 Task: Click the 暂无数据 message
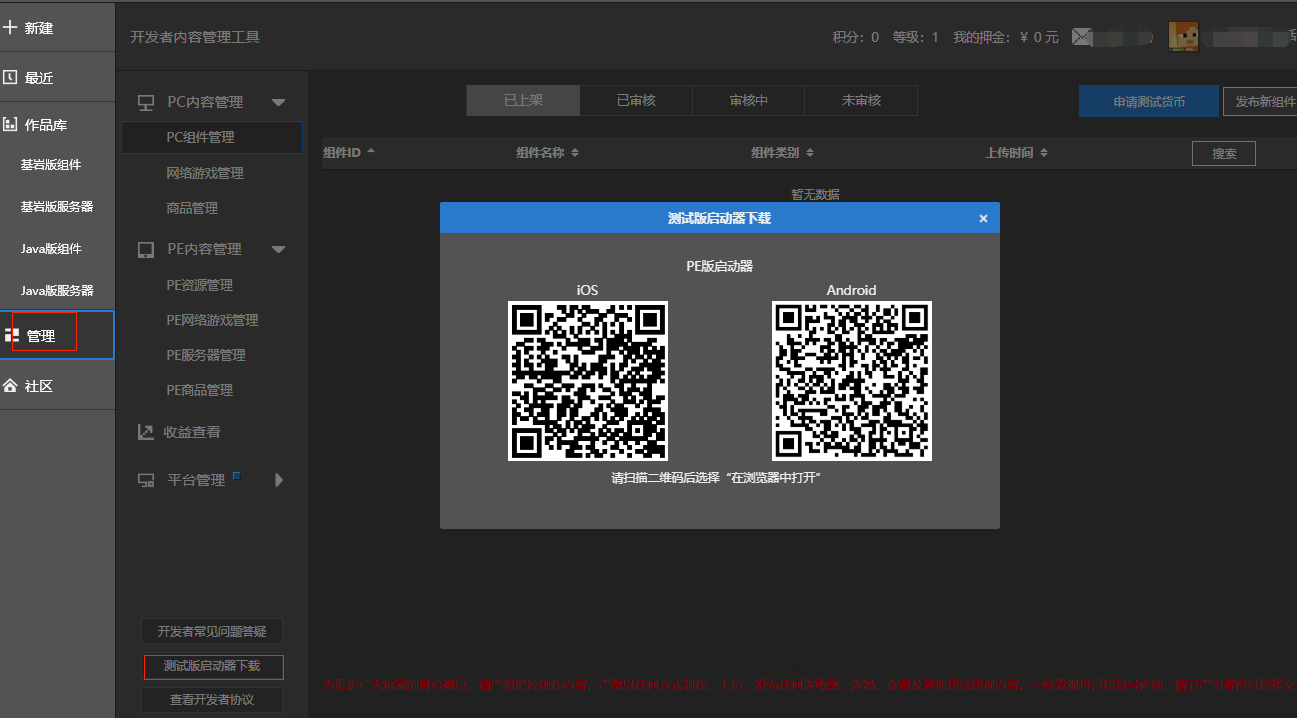pos(815,195)
